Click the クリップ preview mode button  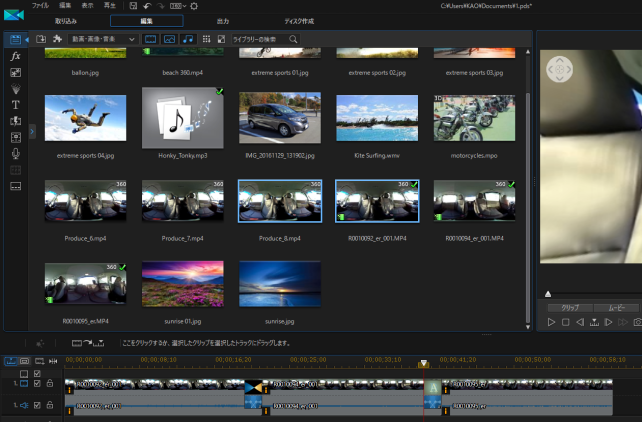(x=569, y=307)
